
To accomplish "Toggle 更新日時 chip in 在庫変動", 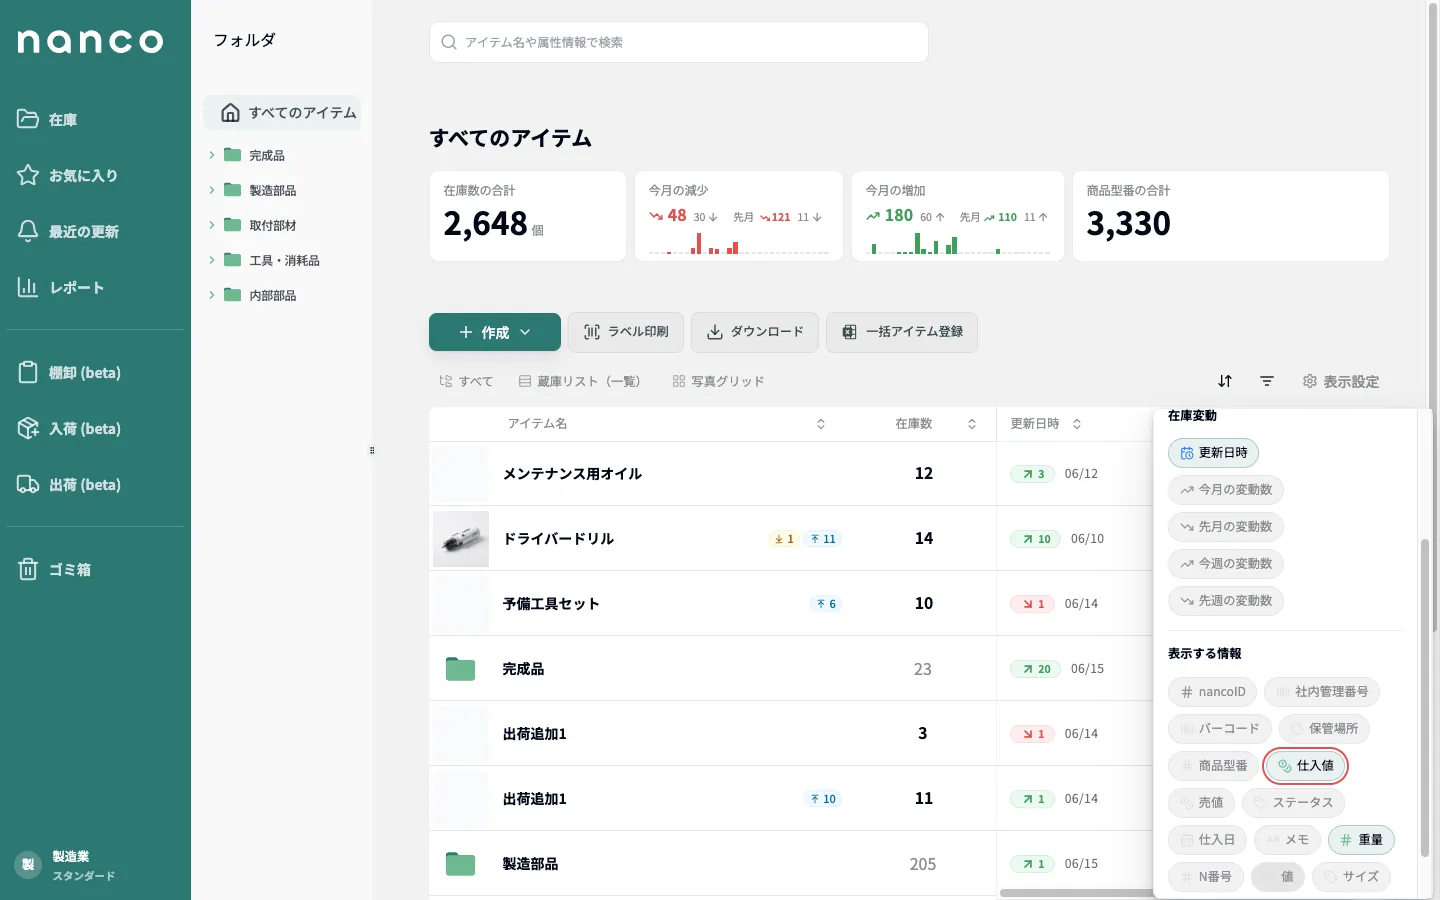I will pos(1213,453).
